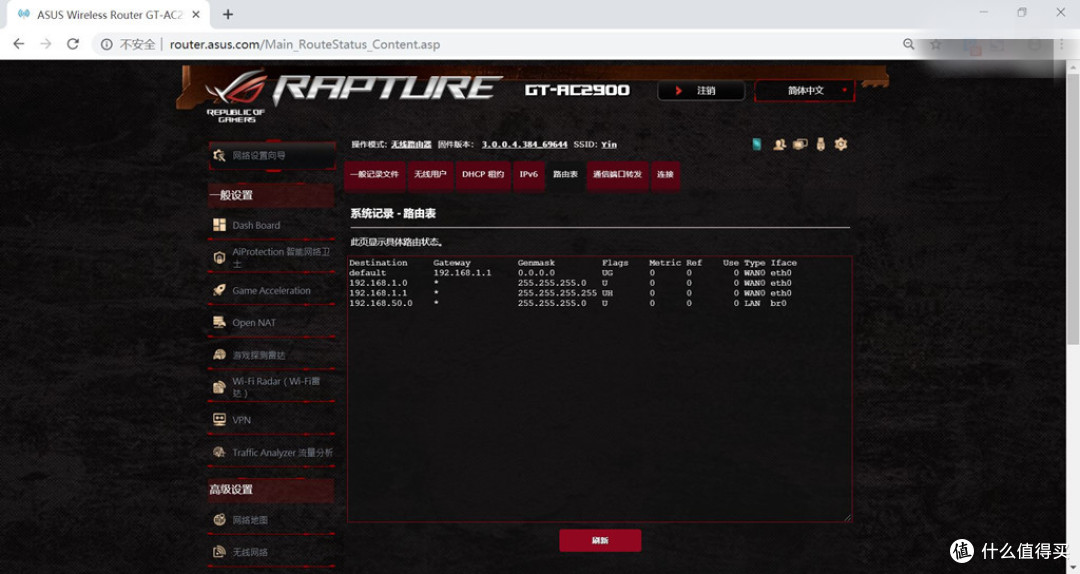Viewport: 1080px width, 574px height.
Task: Open firmware version 3.0.0.4.384_69644 link
Action: pos(524,144)
